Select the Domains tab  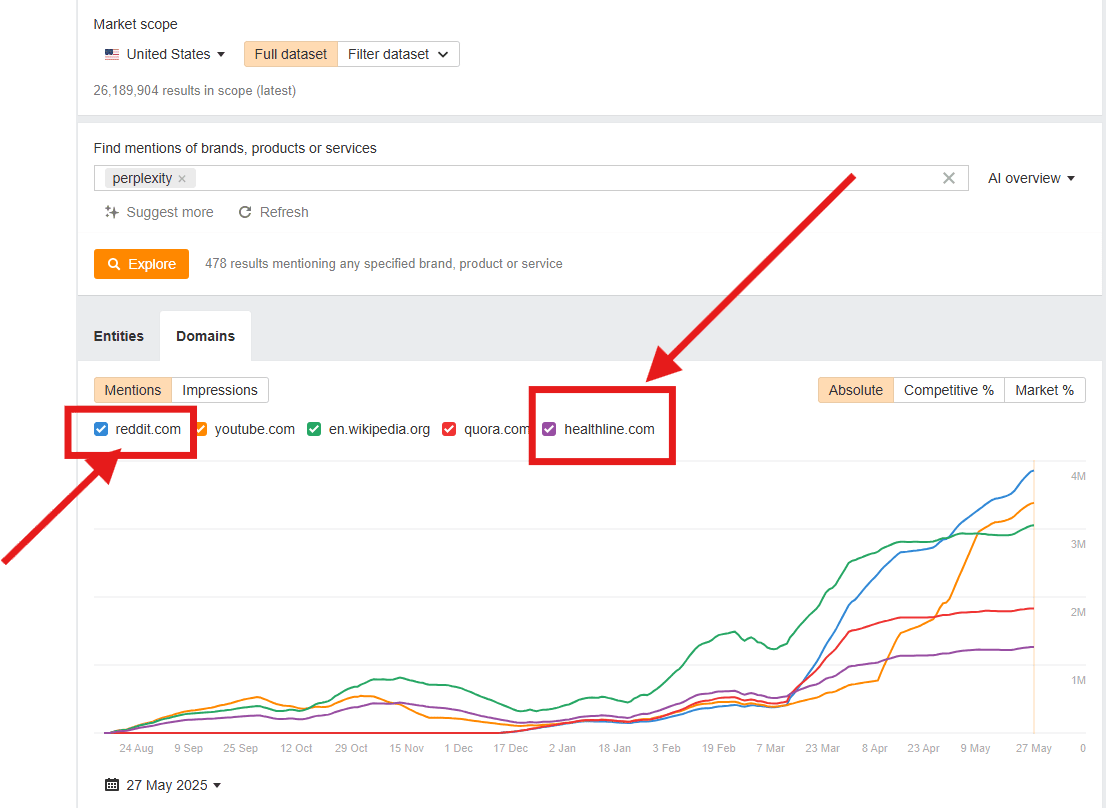click(205, 336)
